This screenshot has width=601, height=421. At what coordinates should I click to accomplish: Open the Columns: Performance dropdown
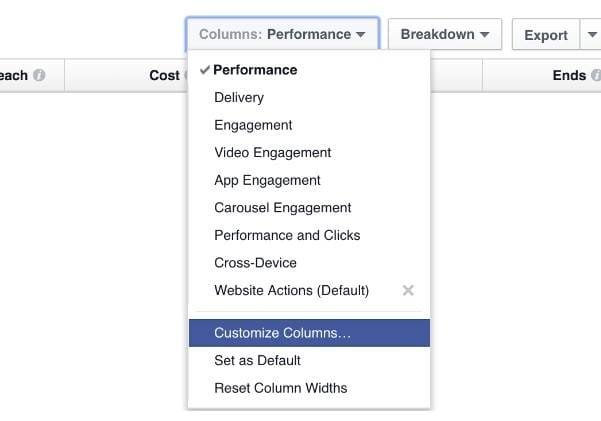point(283,34)
